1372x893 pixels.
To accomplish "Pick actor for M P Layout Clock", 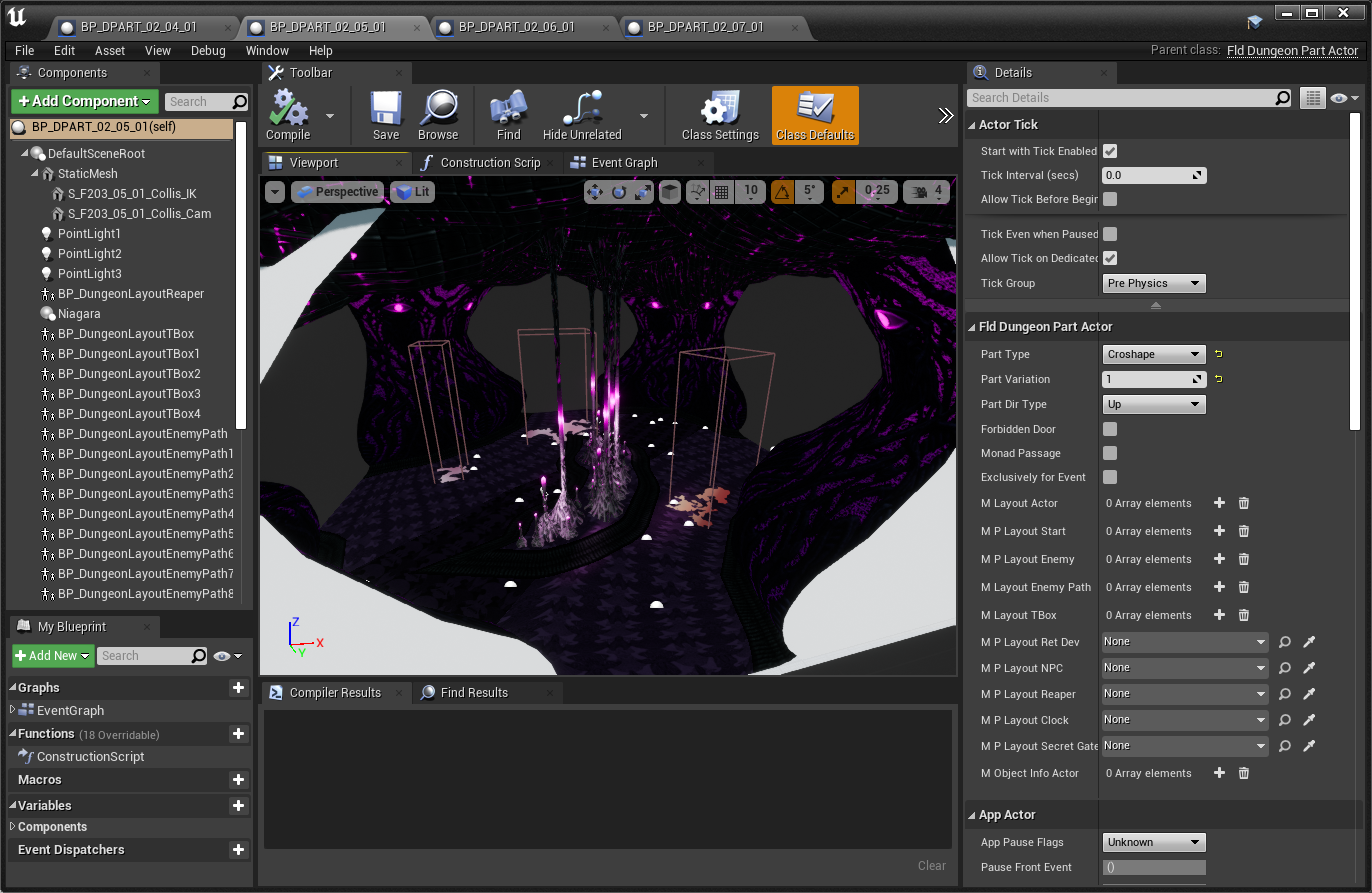I will pos(1309,720).
